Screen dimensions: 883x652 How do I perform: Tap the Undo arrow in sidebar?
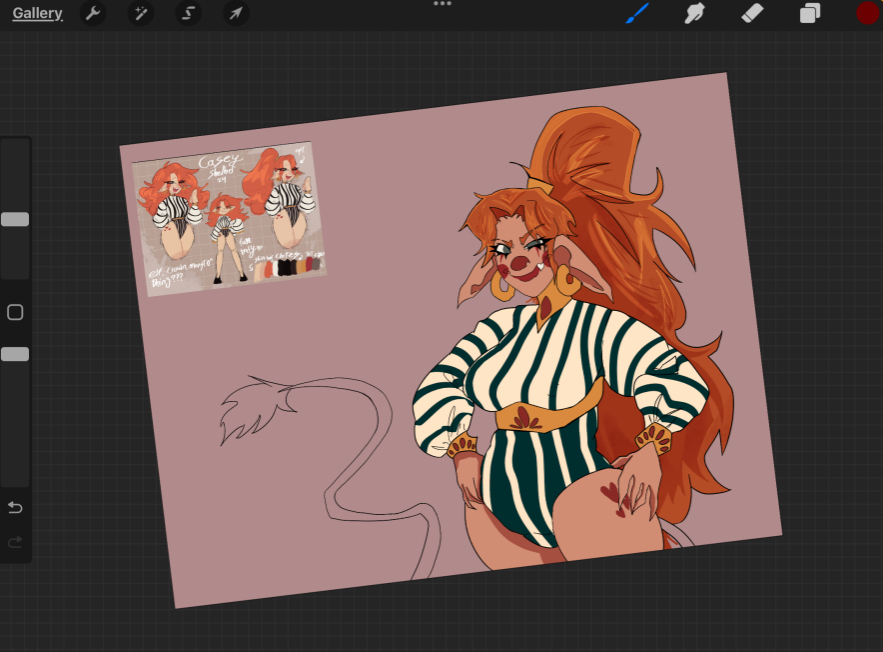15,508
